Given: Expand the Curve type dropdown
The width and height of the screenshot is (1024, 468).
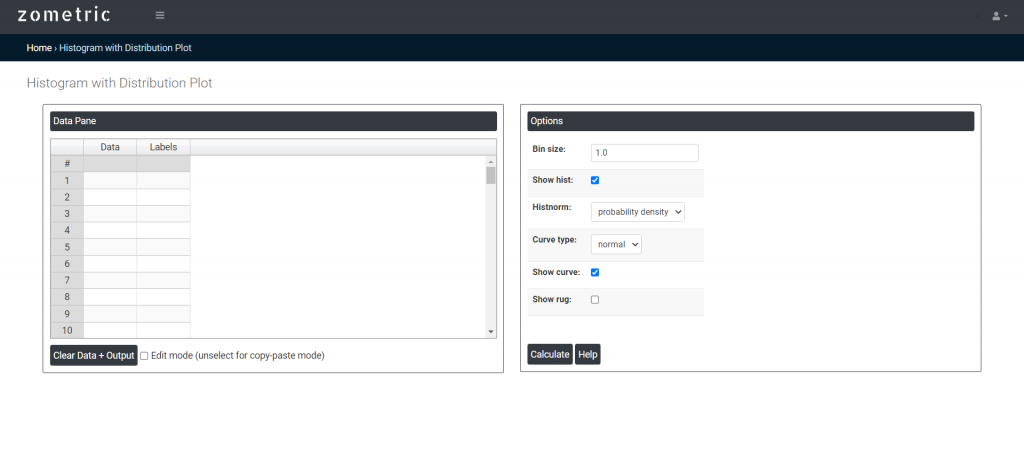Looking at the screenshot, I should (615, 244).
